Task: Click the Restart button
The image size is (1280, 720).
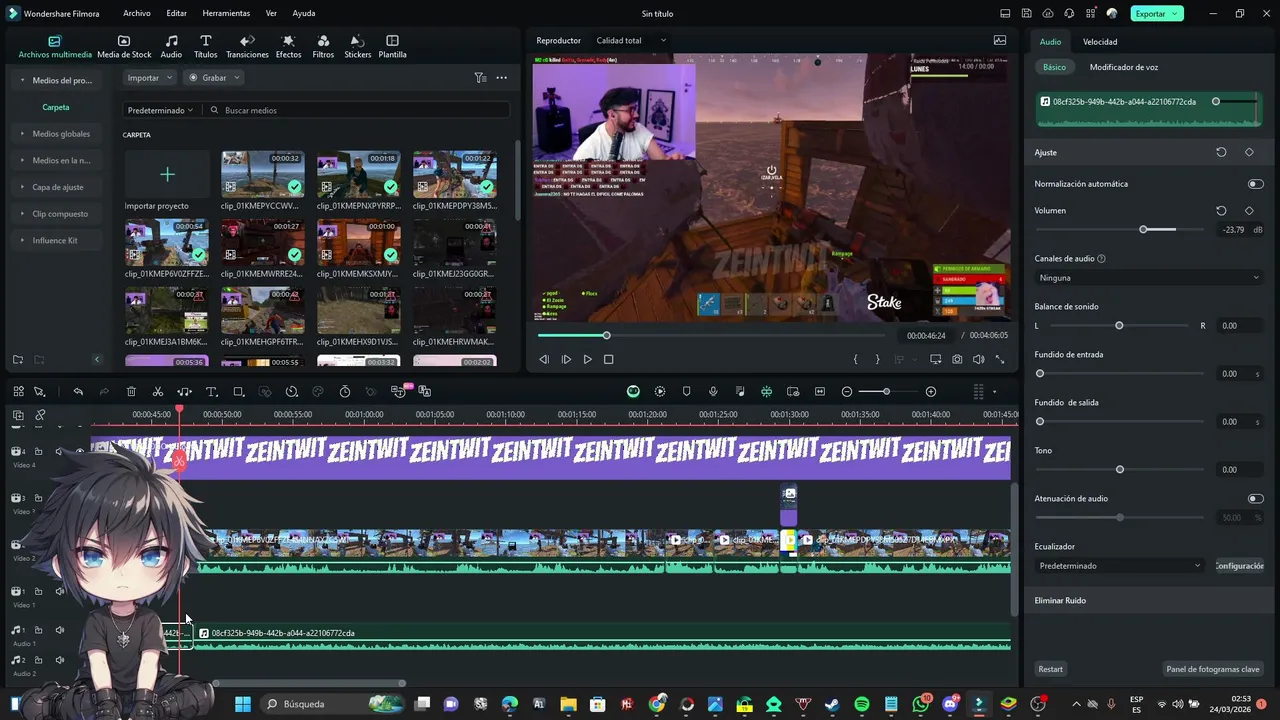Action: [x=1050, y=669]
